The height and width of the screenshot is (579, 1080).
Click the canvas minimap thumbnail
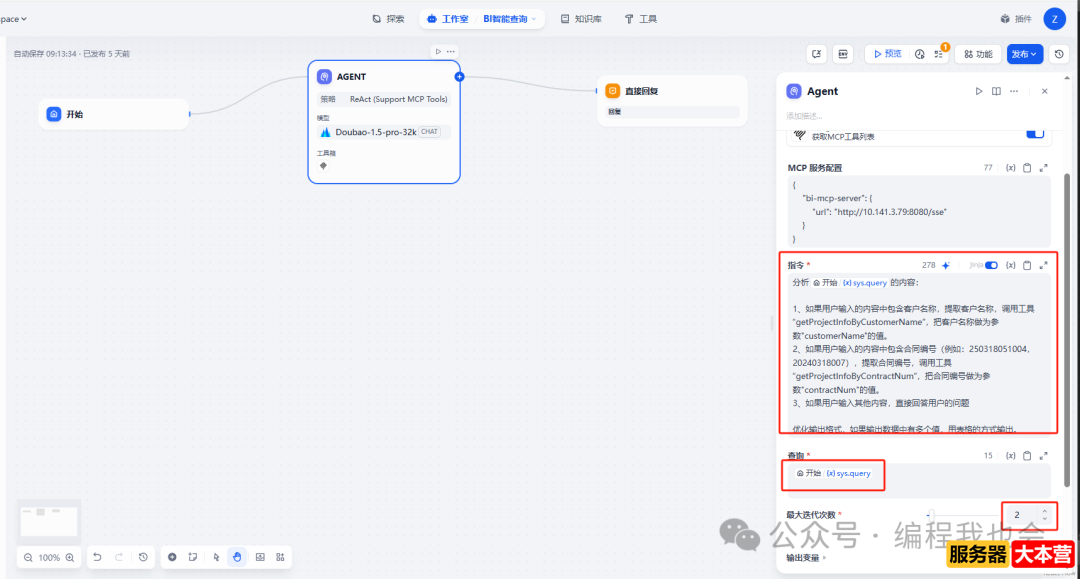tap(49, 521)
